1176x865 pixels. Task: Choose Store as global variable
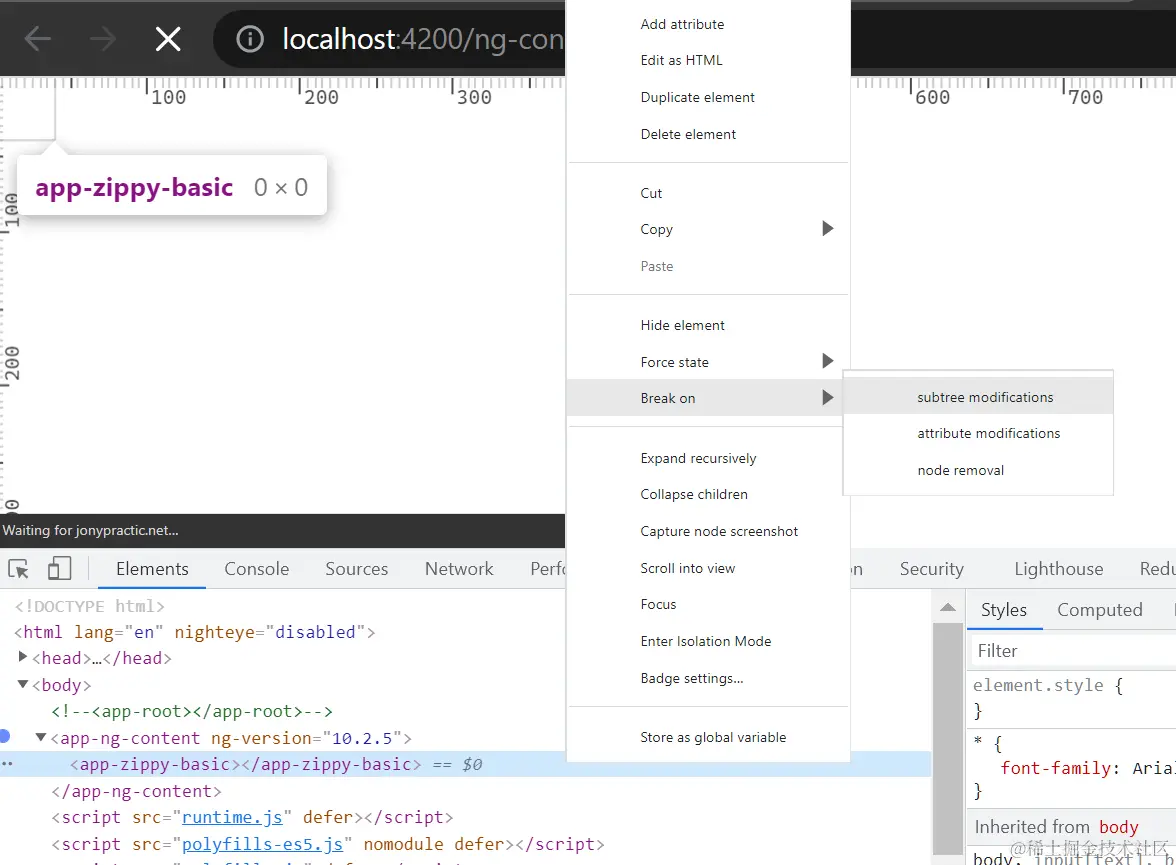pyautogui.click(x=713, y=737)
